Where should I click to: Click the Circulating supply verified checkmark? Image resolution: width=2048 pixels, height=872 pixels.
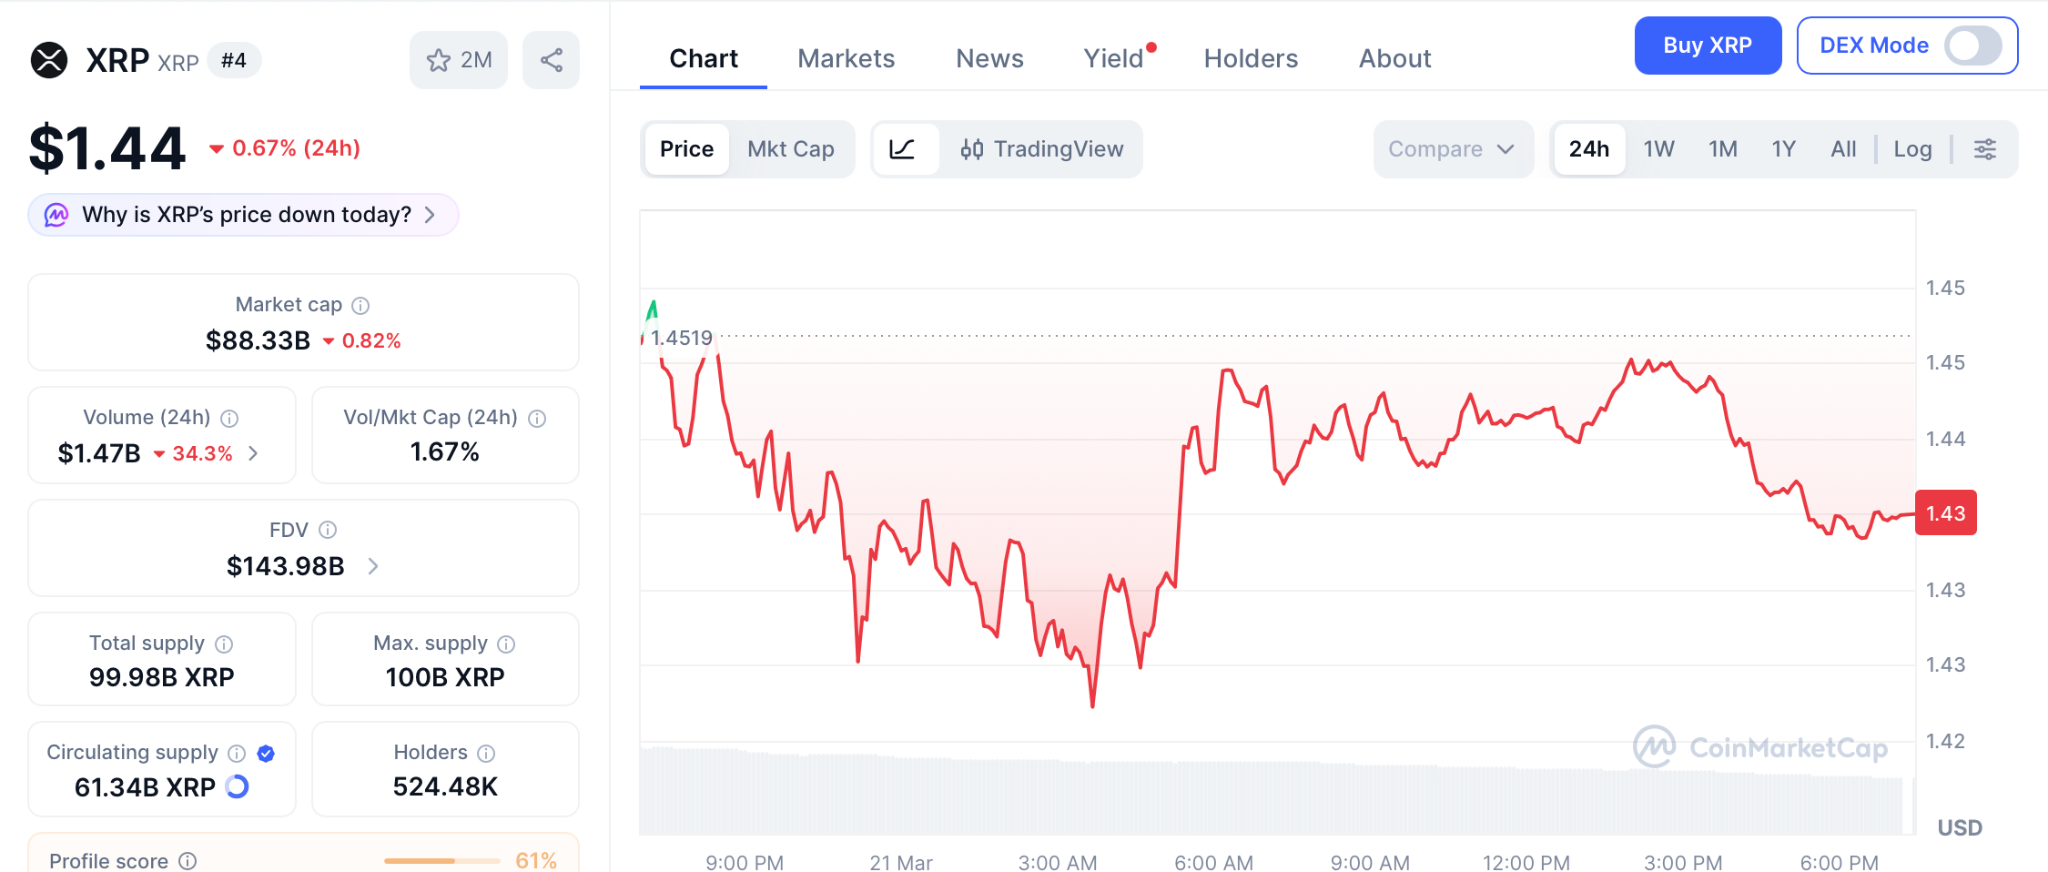click(x=264, y=753)
